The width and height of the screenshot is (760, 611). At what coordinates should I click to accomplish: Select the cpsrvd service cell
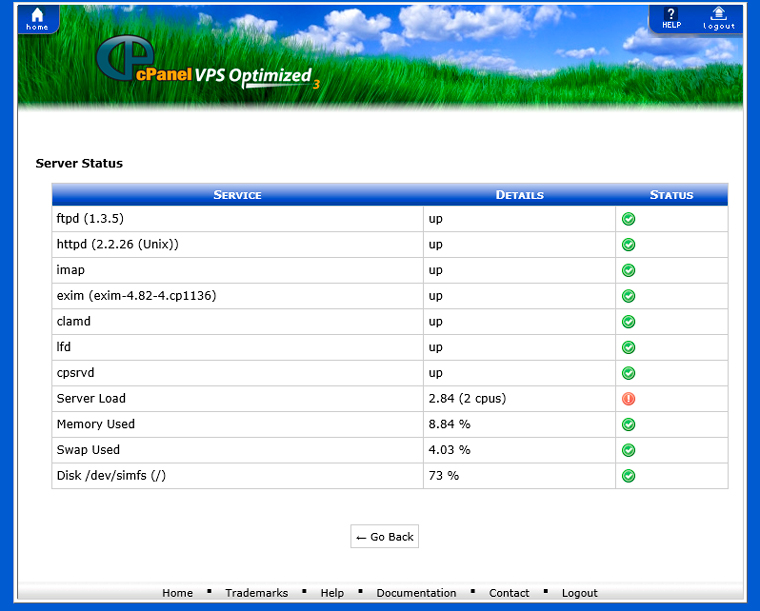[x=238, y=373]
